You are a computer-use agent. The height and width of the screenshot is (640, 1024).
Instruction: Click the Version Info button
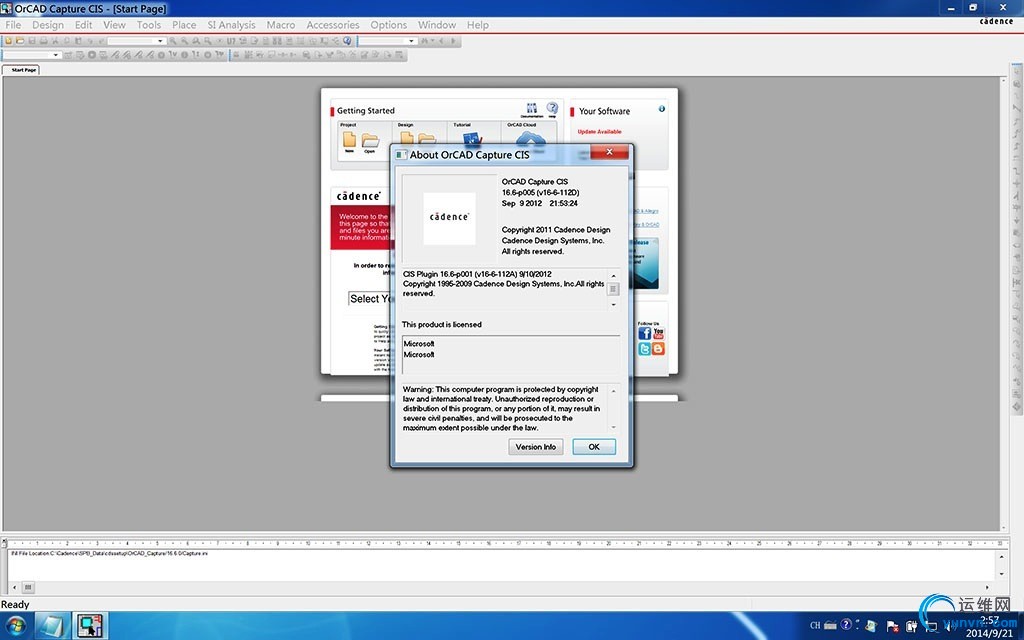(x=536, y=447)
